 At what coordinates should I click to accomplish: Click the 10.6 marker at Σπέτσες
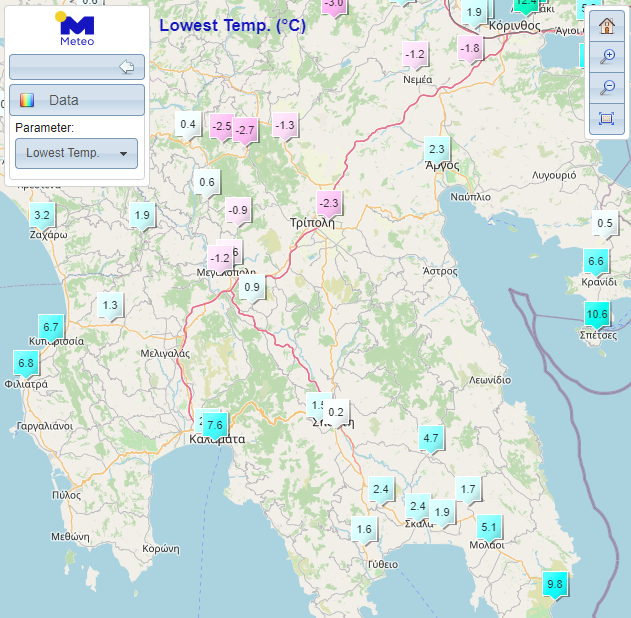(x=597, y=316)
